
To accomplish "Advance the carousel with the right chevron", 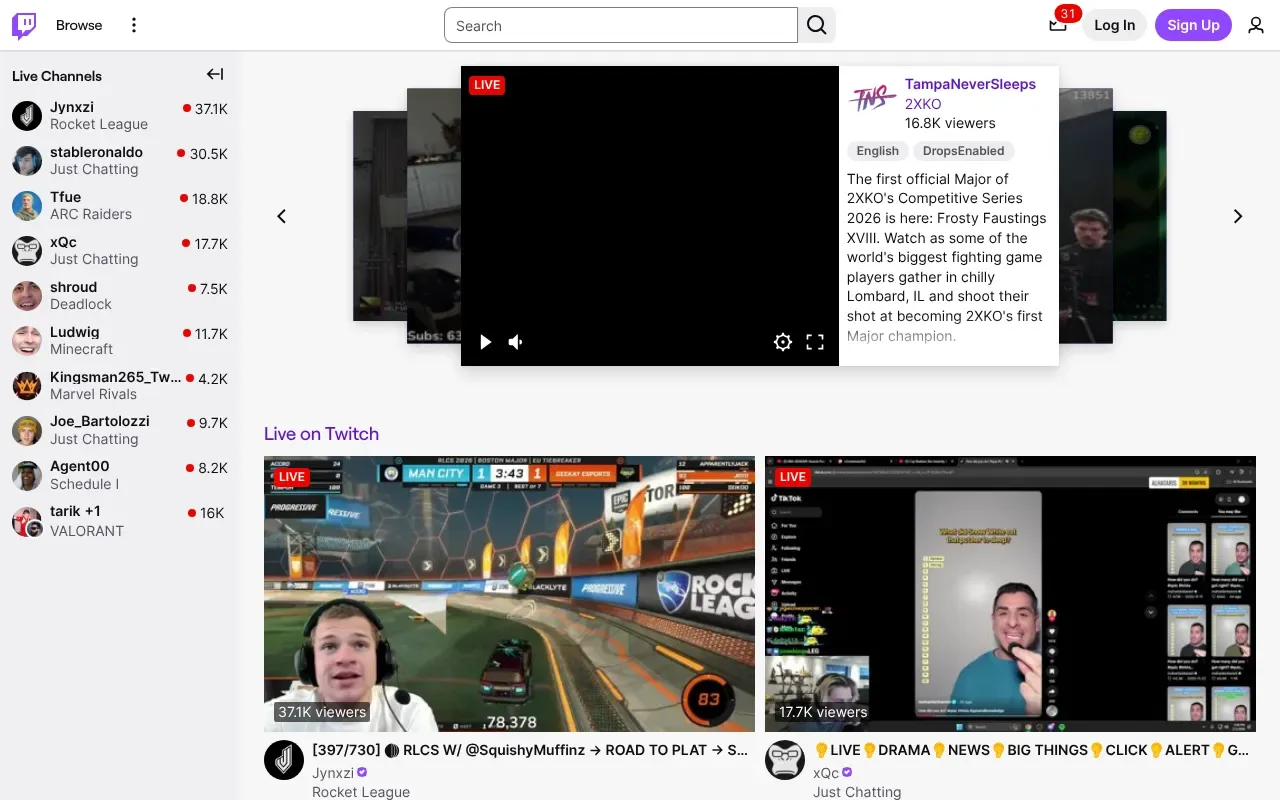I will (x=1238, y=216).
